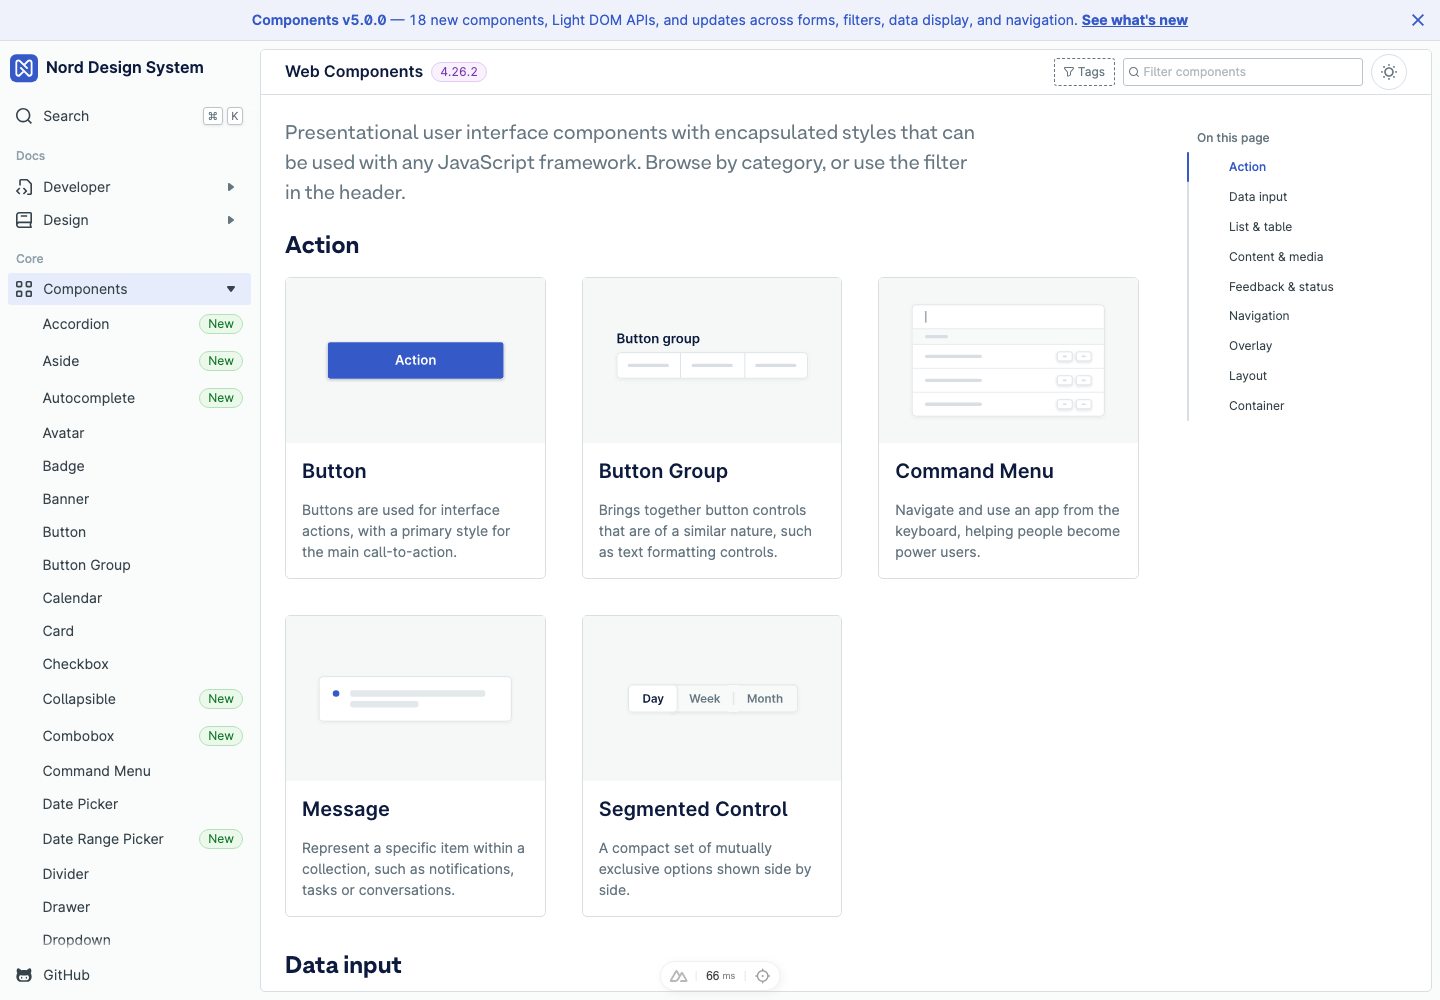
Task: Click the Components grid icon in sidebar
Action: point(24,289)
